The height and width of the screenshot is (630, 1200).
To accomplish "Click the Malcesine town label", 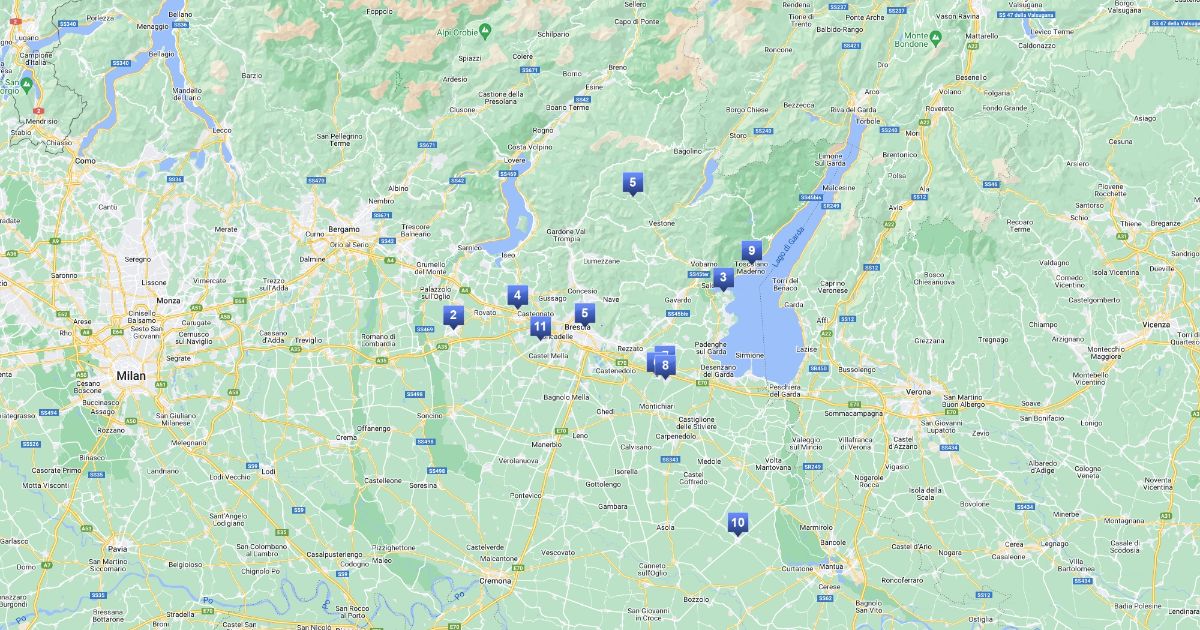I will [x=837, y=187].
